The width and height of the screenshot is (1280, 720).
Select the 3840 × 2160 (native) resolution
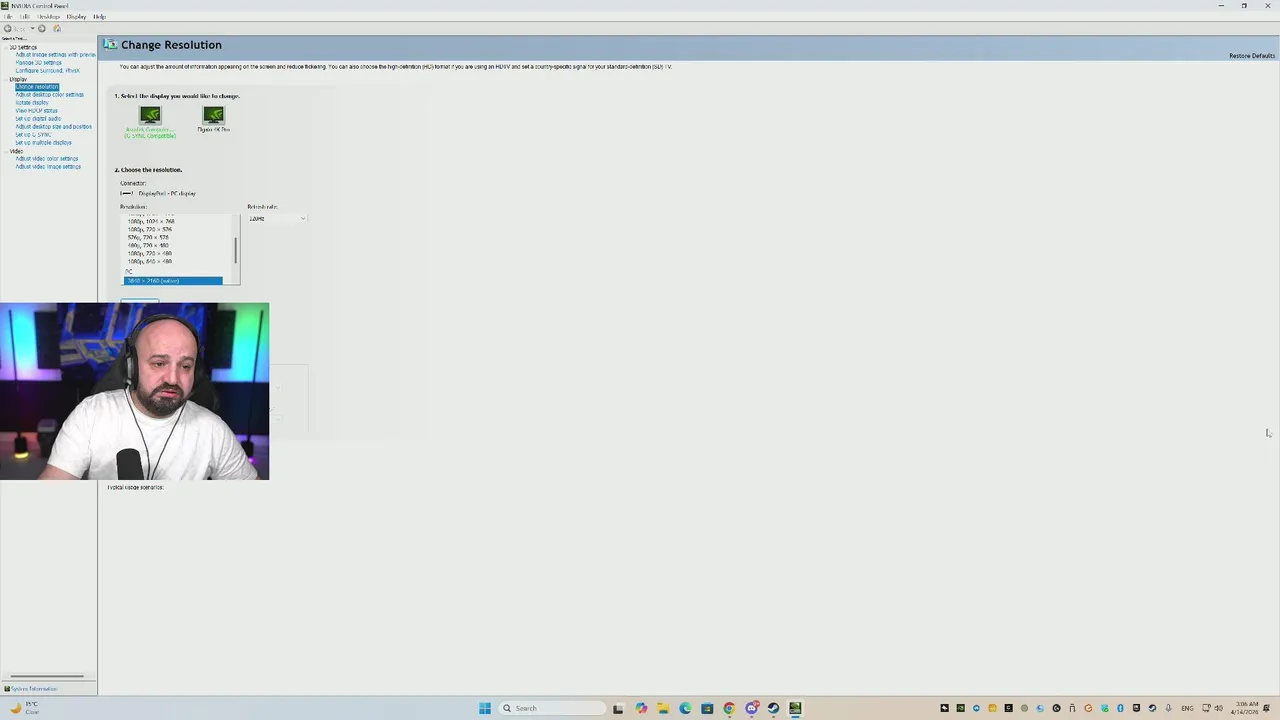[x=172, y=281]
